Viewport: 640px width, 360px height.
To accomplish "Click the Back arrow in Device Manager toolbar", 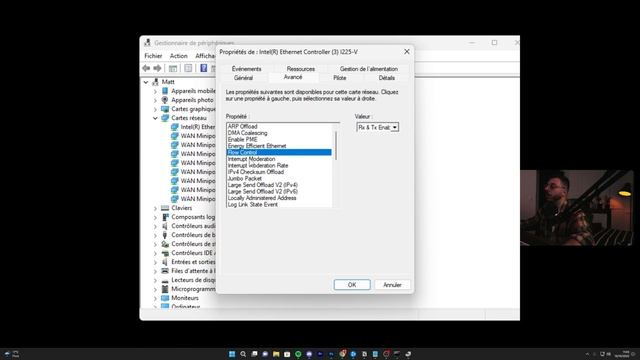I will (x=146, y=68).
